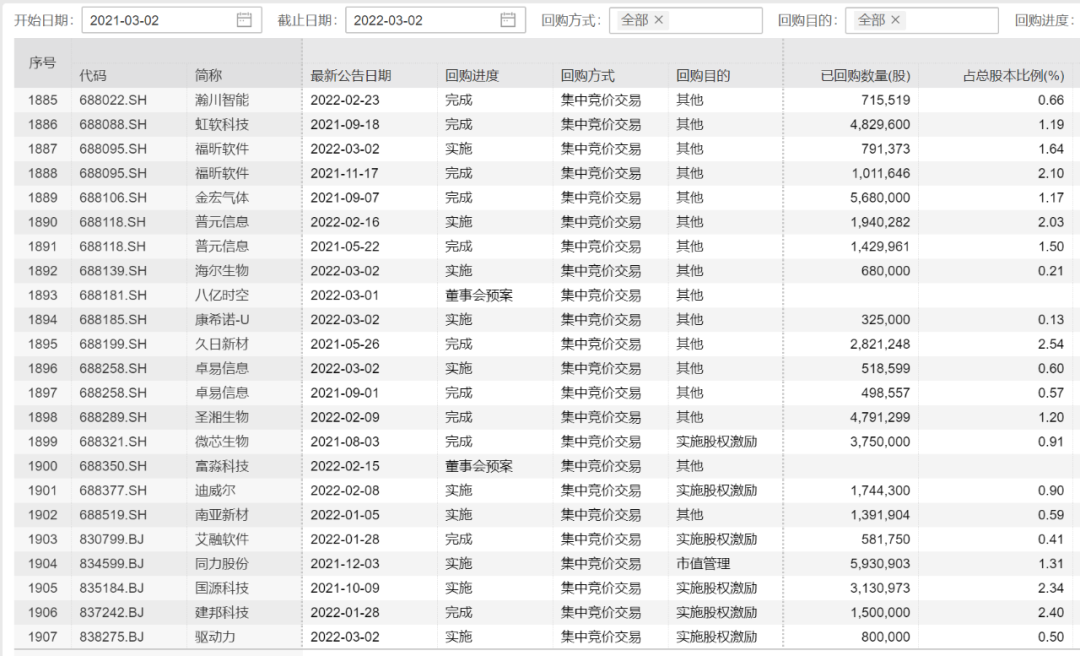Click row number 1900
This screenshot has width=1080, height=656.
coord(43,467)
